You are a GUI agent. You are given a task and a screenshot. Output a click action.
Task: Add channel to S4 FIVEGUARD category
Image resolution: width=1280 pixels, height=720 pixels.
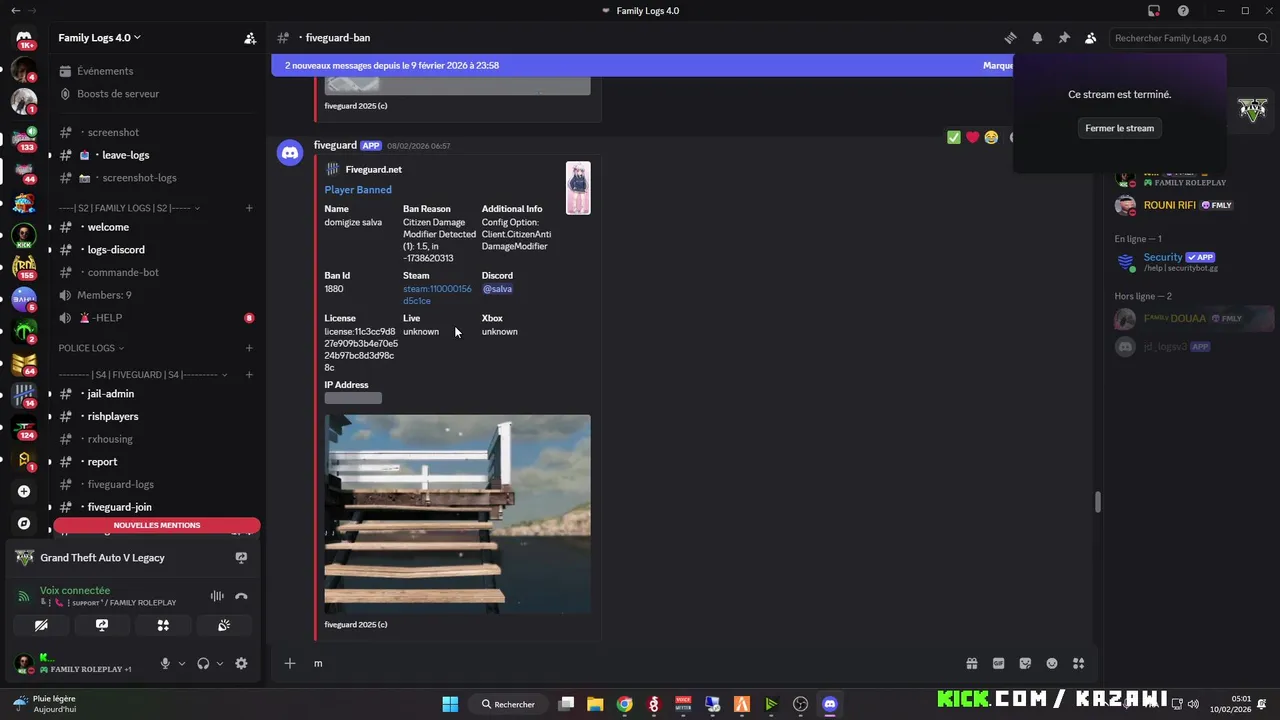tap(249, 375)
